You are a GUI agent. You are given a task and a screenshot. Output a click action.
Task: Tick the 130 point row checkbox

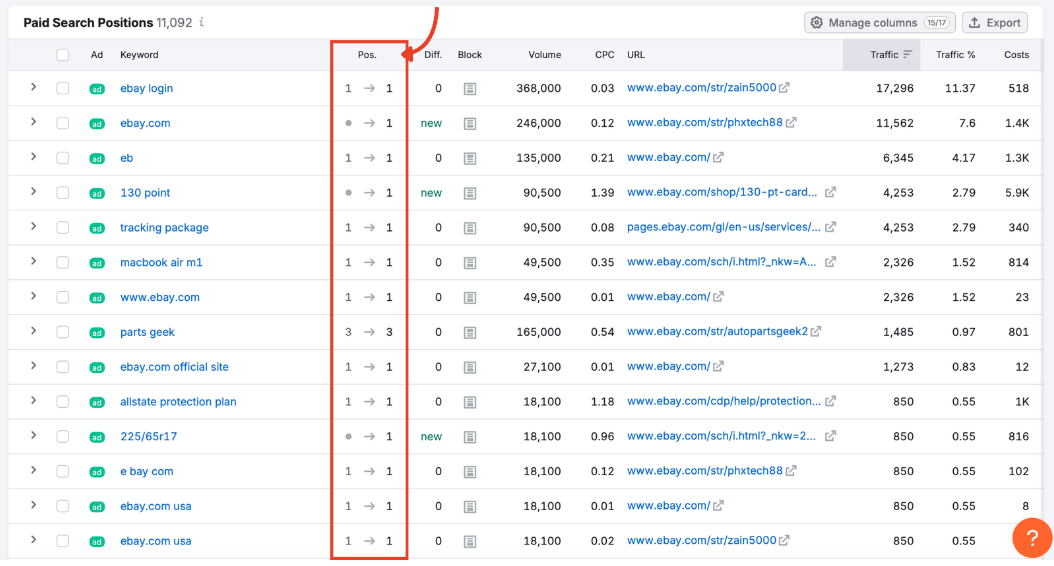63,193
